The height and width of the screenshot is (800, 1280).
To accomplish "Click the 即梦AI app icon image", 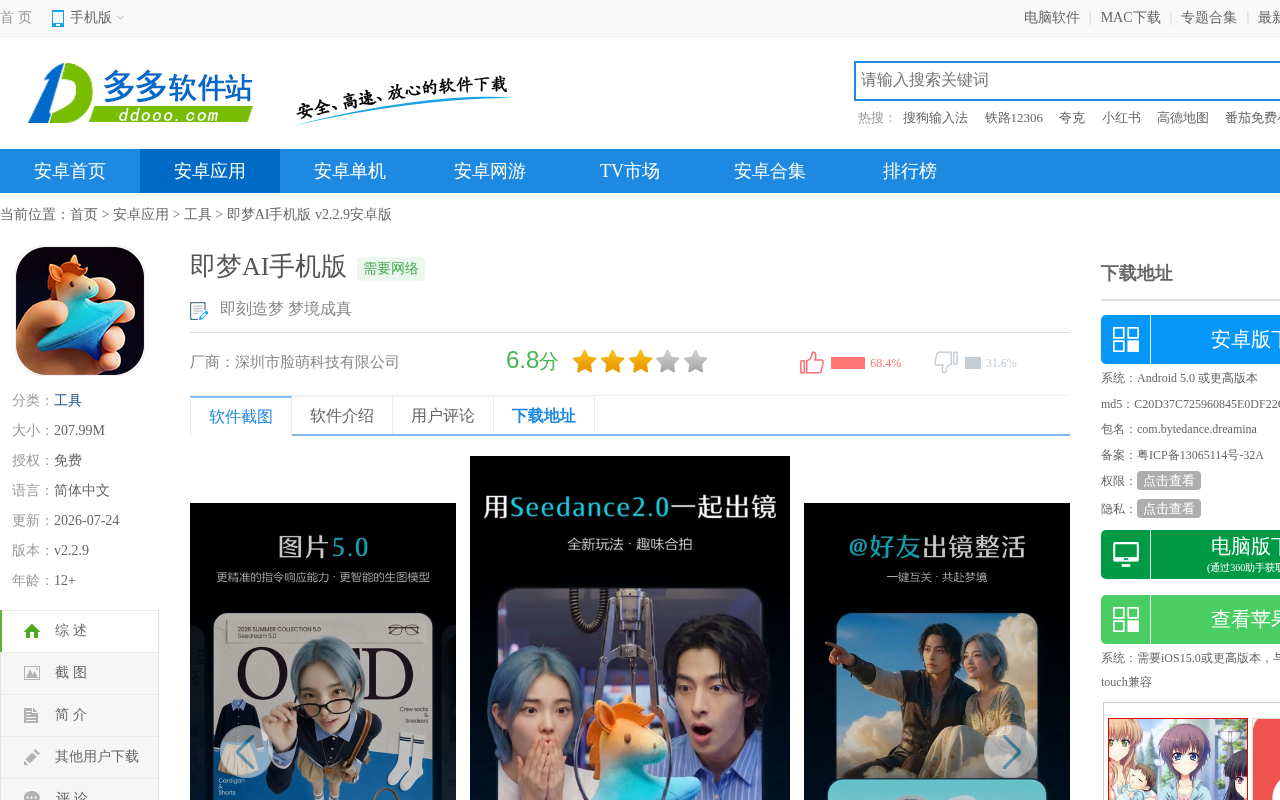I will click(80, 311).
